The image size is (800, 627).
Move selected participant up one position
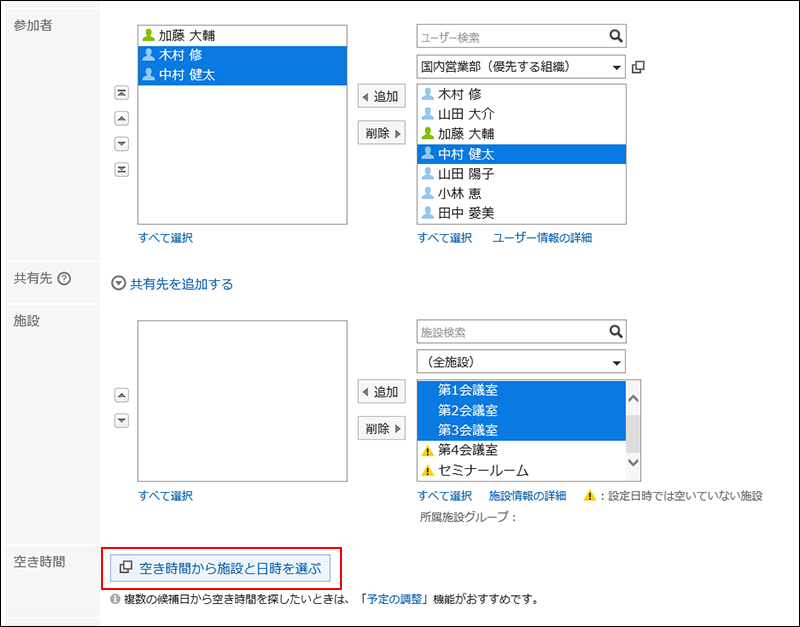pos(122,118)
